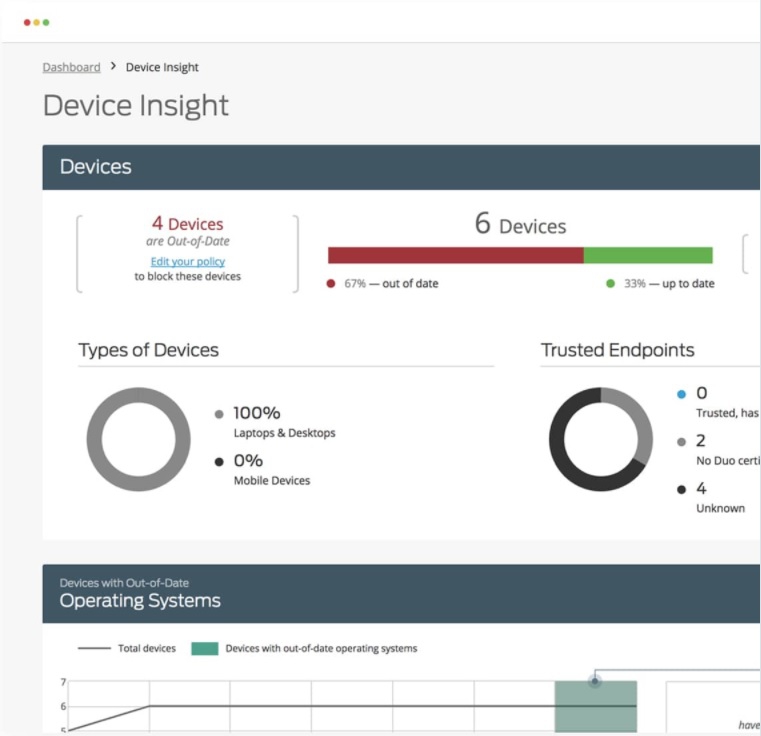Click the green up-to-date bar segment
The width and height of the screenshot is (761, 736).
point(648,255)
